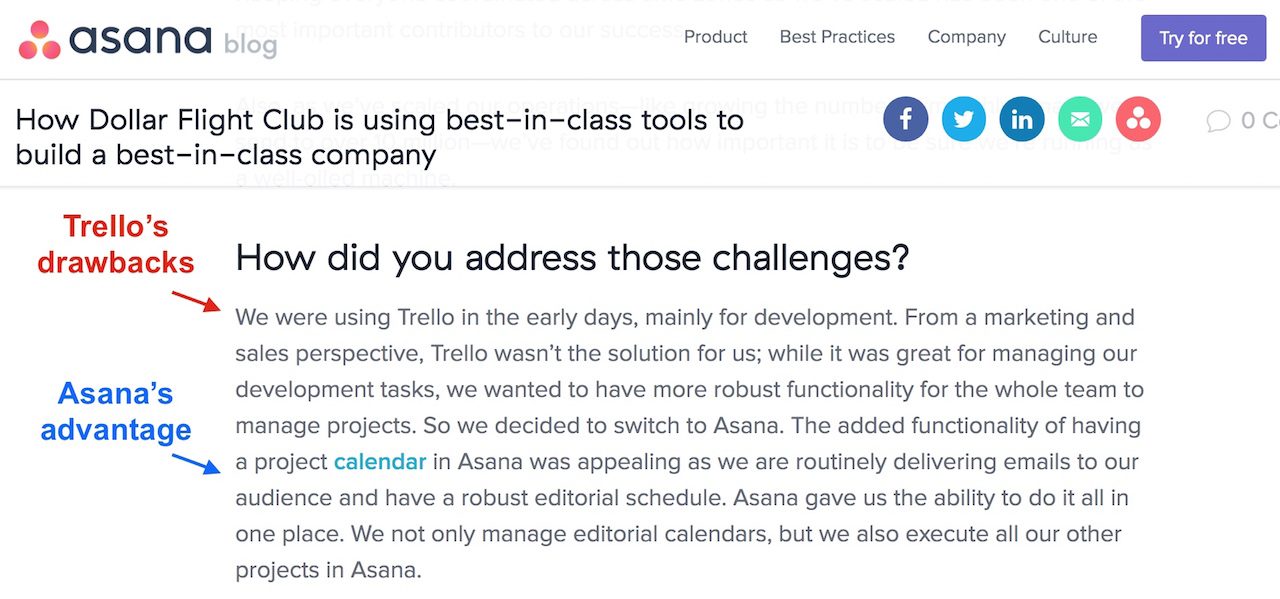Viewport: 1280px width, 599px height.
Task: Go to the Company menu item
Action: point(966,37)
